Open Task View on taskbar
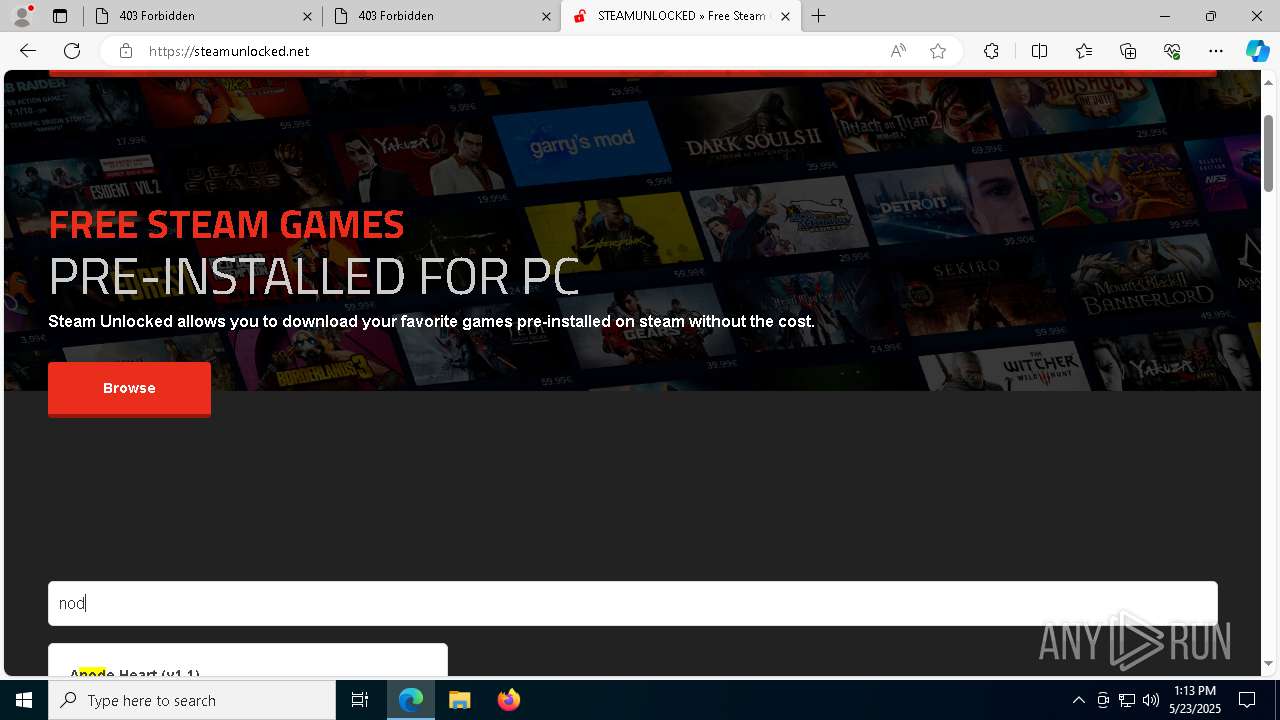This screenshot has height=720, width=1280. [x=360, y=700]
